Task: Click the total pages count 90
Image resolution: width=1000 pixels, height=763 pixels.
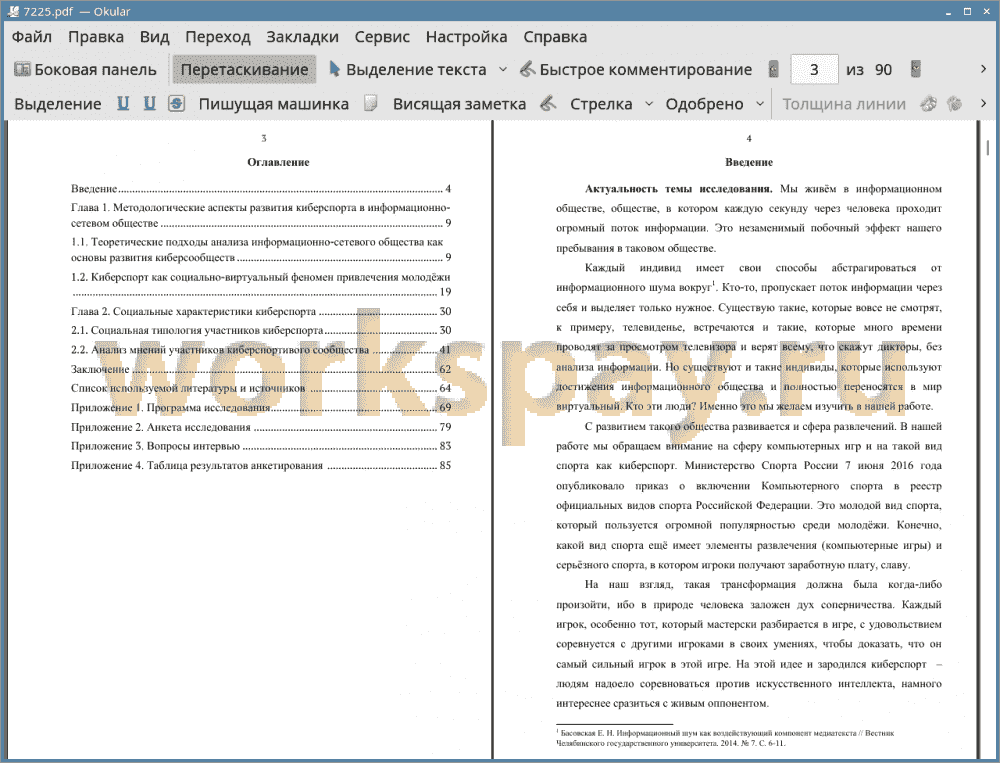Action: click(x=883, y=70)
